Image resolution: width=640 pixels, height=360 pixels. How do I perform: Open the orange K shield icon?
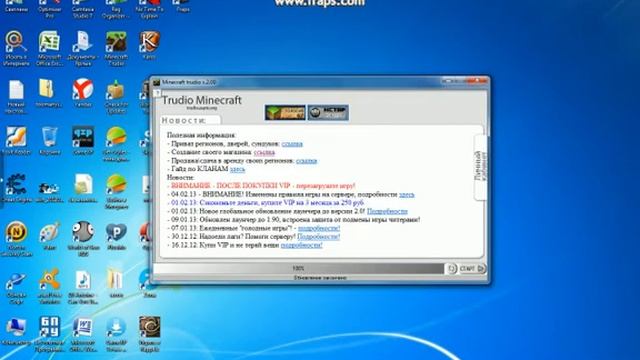(x=149, y=42)
